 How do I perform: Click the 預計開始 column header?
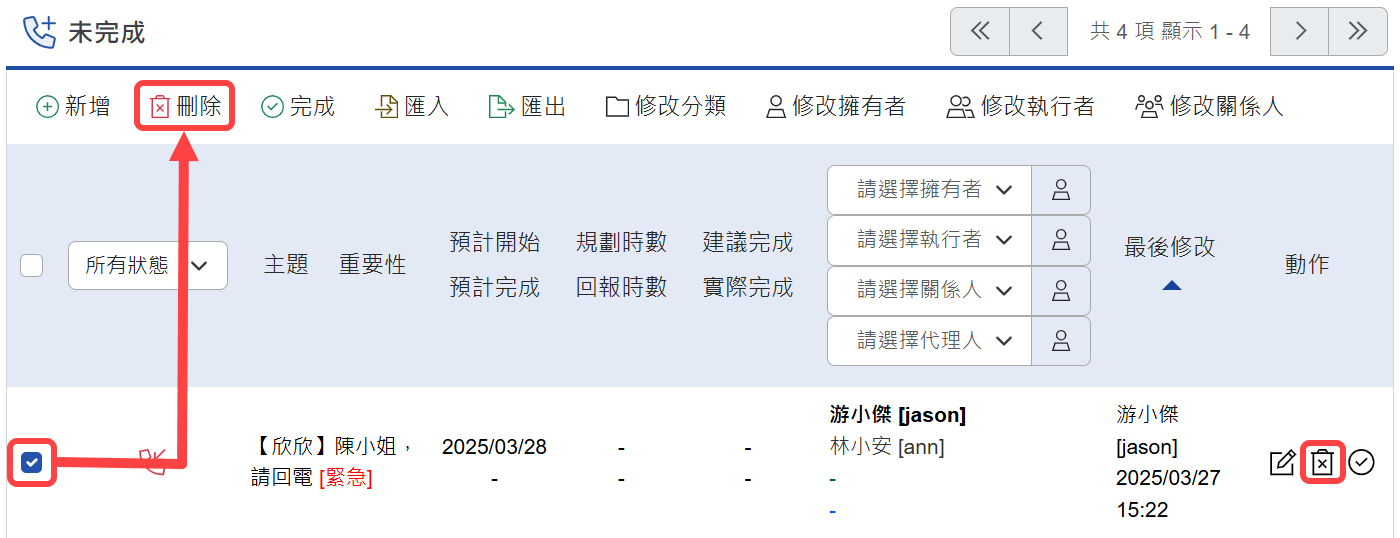coord(495,242)
